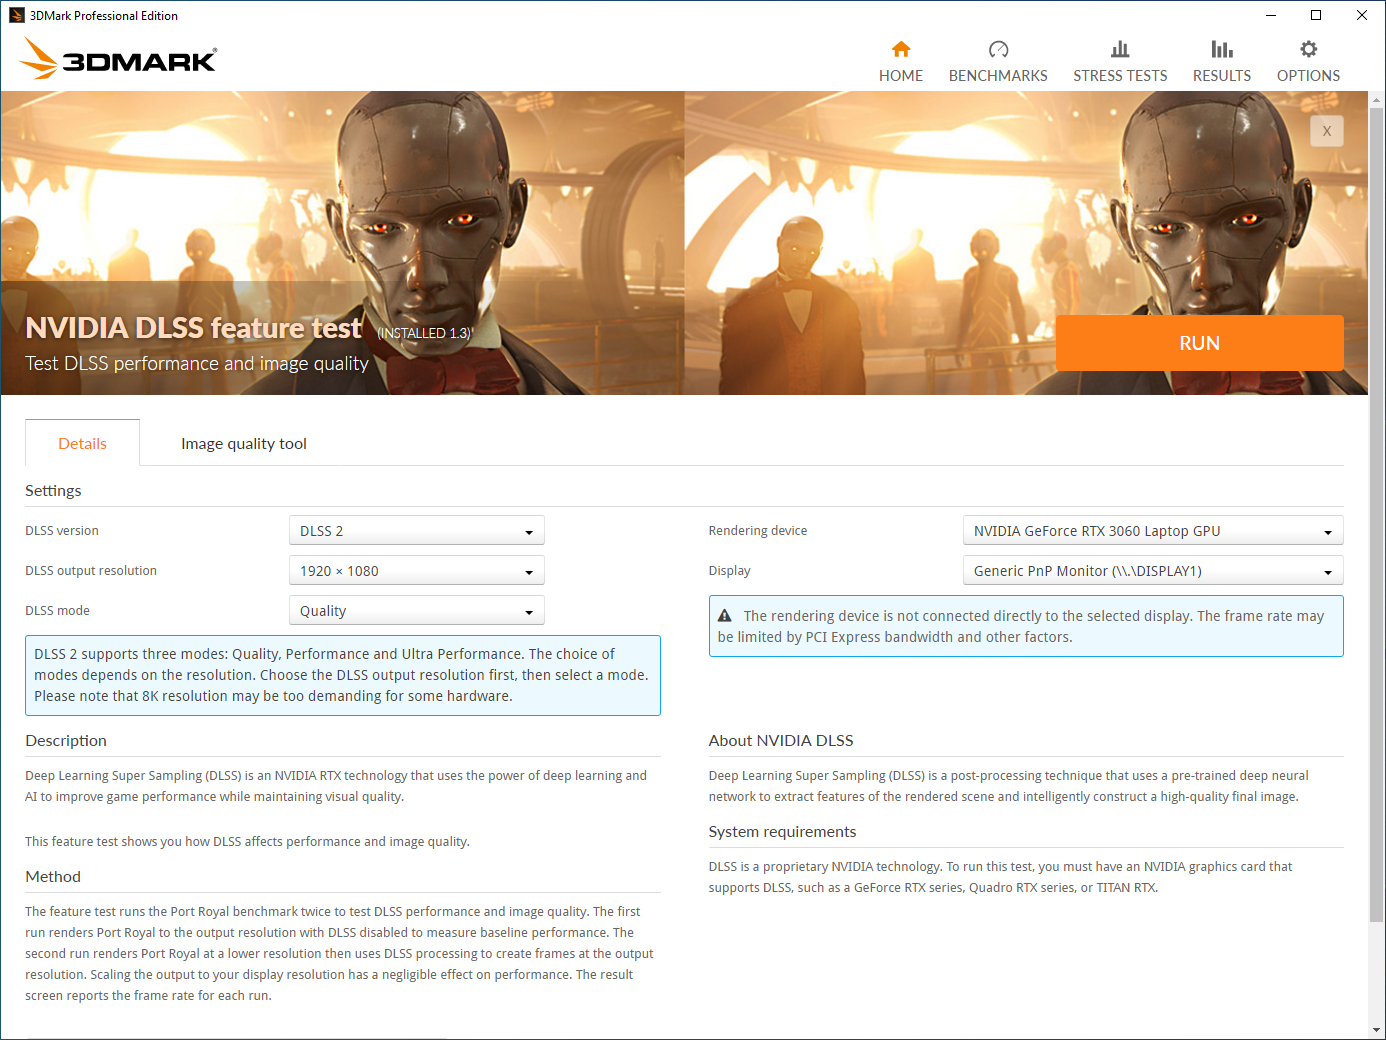1386x1040 pixels.
Task: Open the DLSS mode dropdown
Action: [x=416, y=611]
